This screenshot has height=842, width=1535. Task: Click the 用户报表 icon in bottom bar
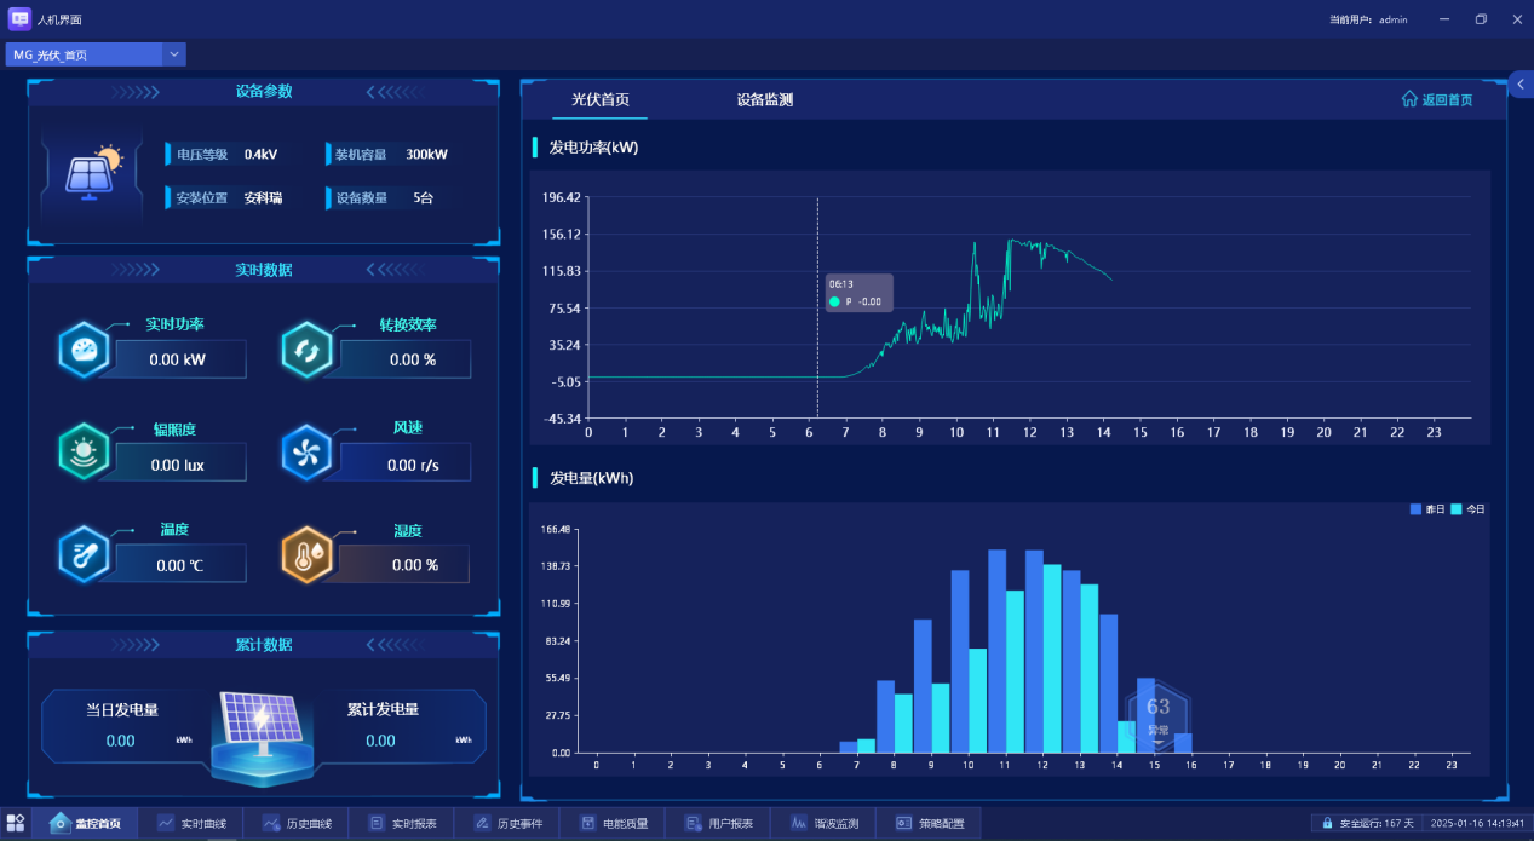pyautogui.click(x=693, y=823)
